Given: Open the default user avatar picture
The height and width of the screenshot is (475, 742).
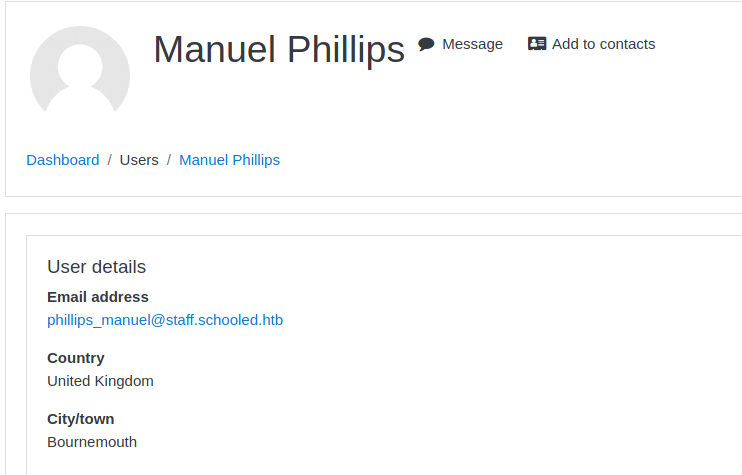Looking at the screenshot, I should [80, 75].
